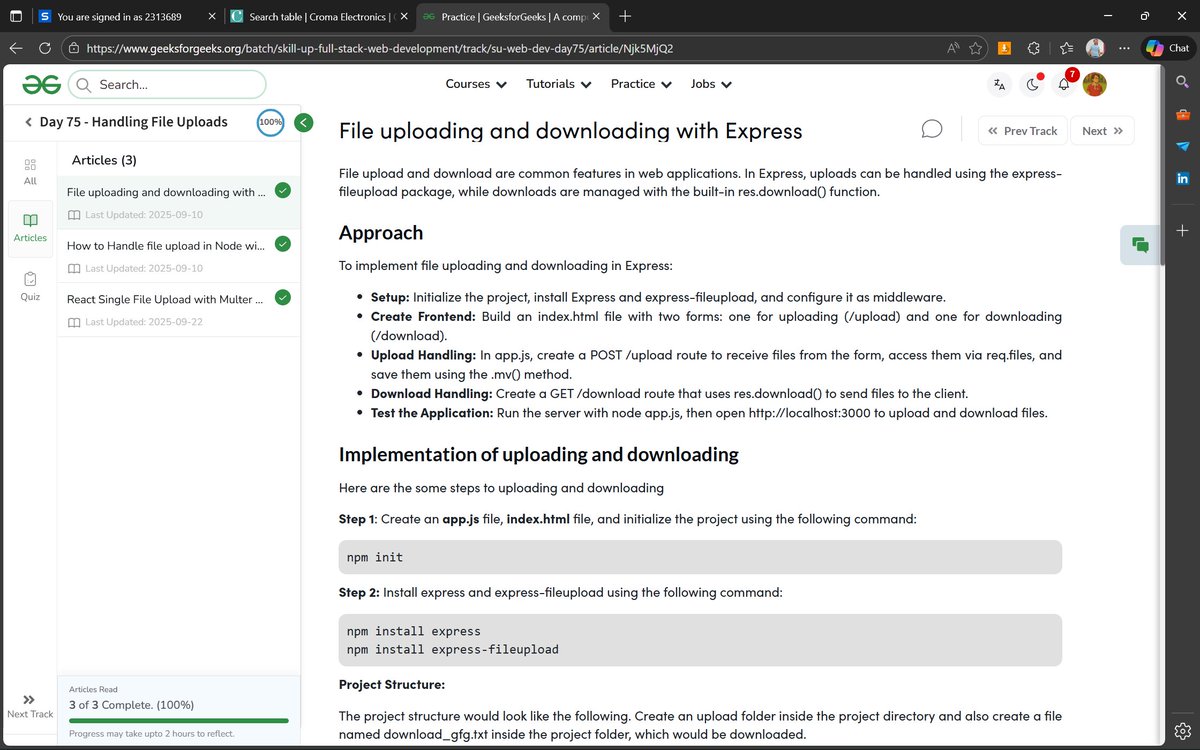This screenshot has width=1200, height=750.
Task: Share via the Telegram icon on right edge
Action: pos(1182,146)
